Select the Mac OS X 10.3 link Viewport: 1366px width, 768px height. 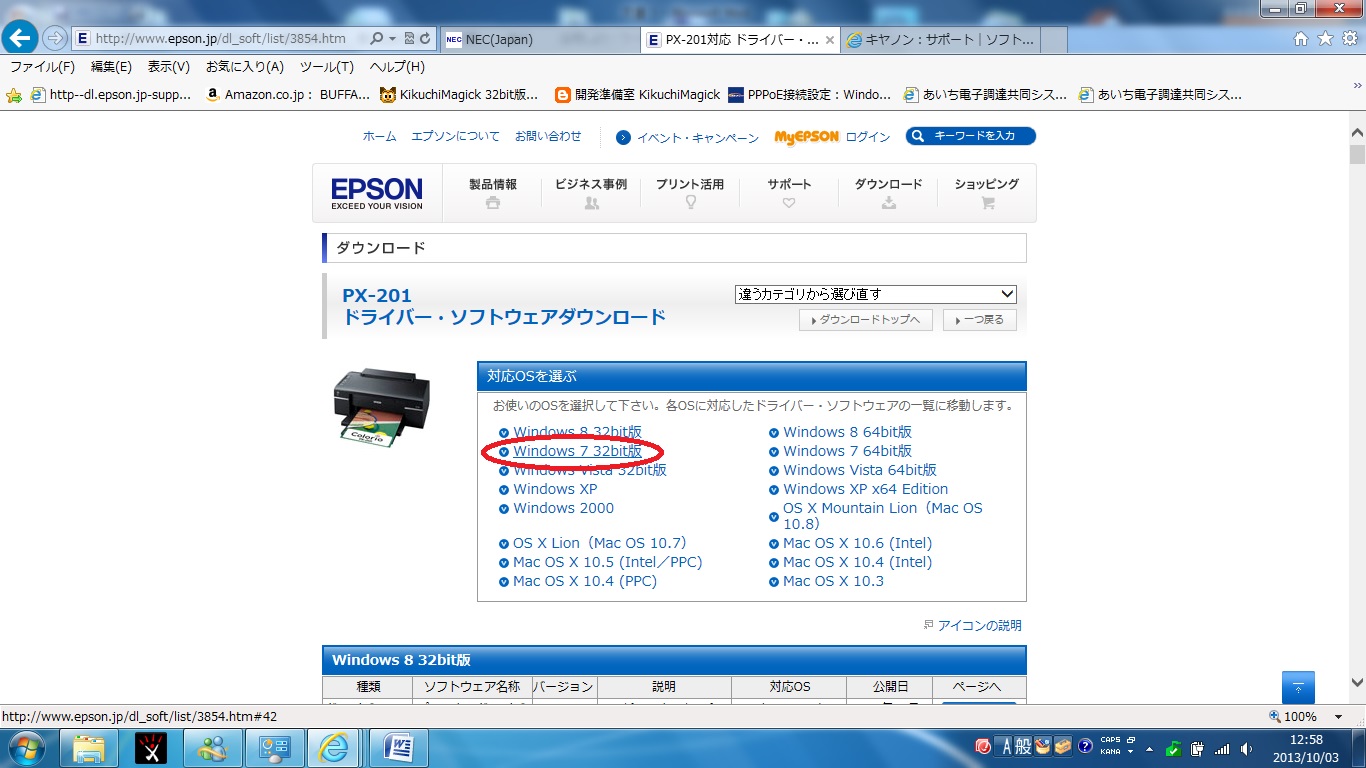pyautogui.click(x=833, y=581)
